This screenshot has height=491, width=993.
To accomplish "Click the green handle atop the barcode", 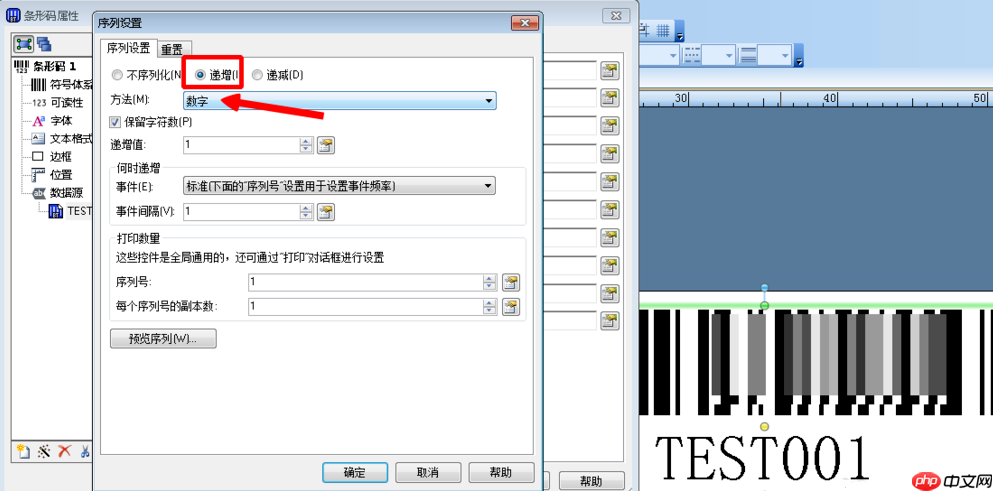I will 764,306.
